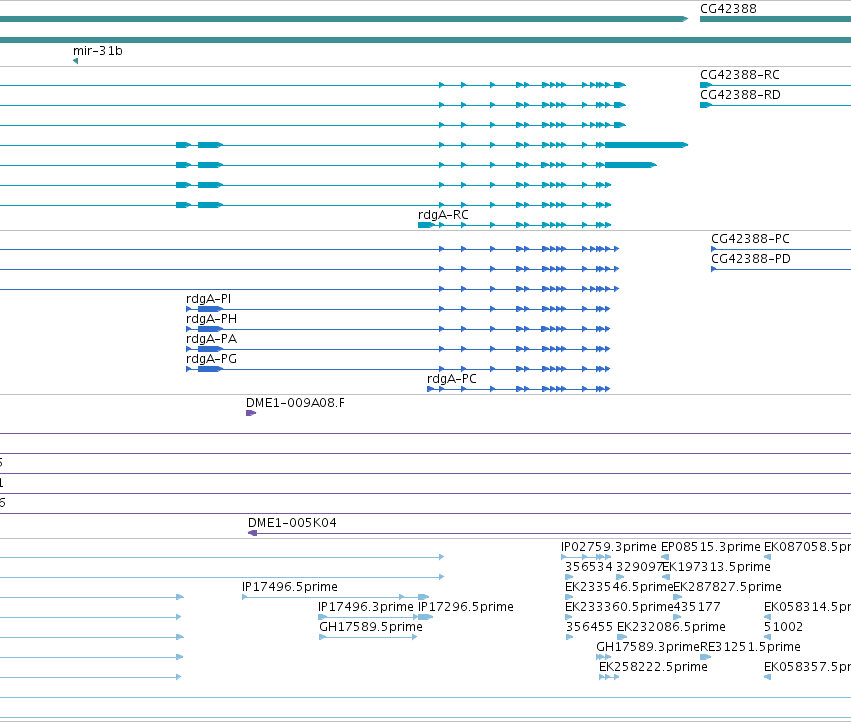The image size is (851, 722).
Task: Click the EK258222.5prime label
Action: (x=653, y=667)
